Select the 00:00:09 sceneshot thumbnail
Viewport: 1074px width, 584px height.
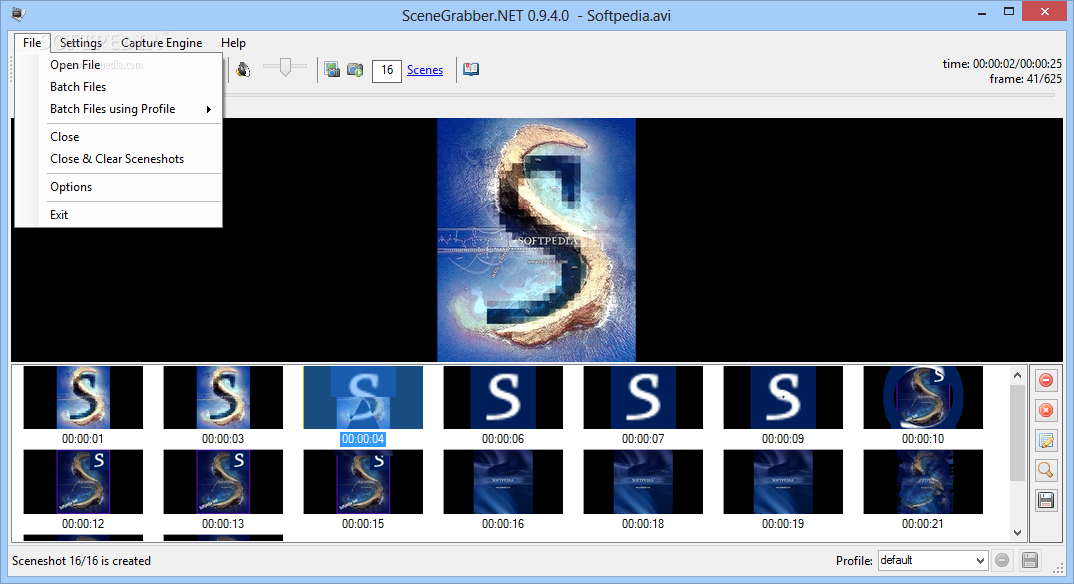click(x=783, y=397)
